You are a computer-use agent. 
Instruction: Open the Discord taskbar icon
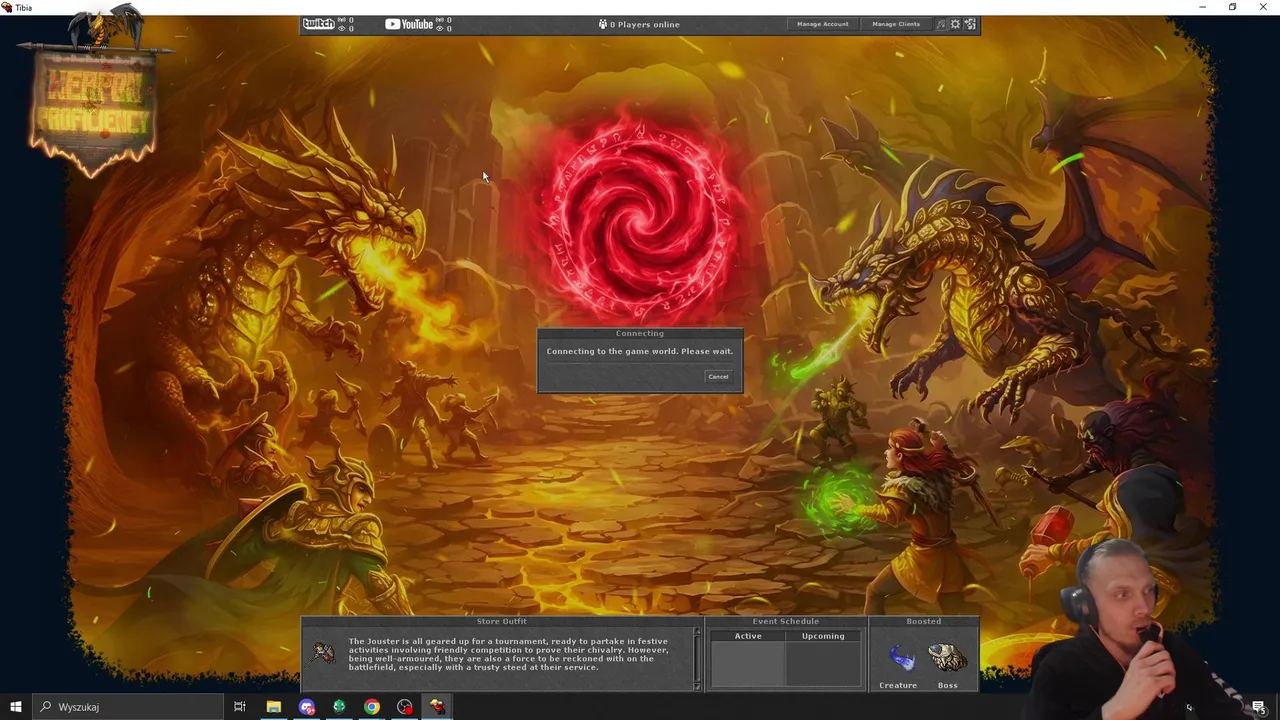(x=306, y=707)
